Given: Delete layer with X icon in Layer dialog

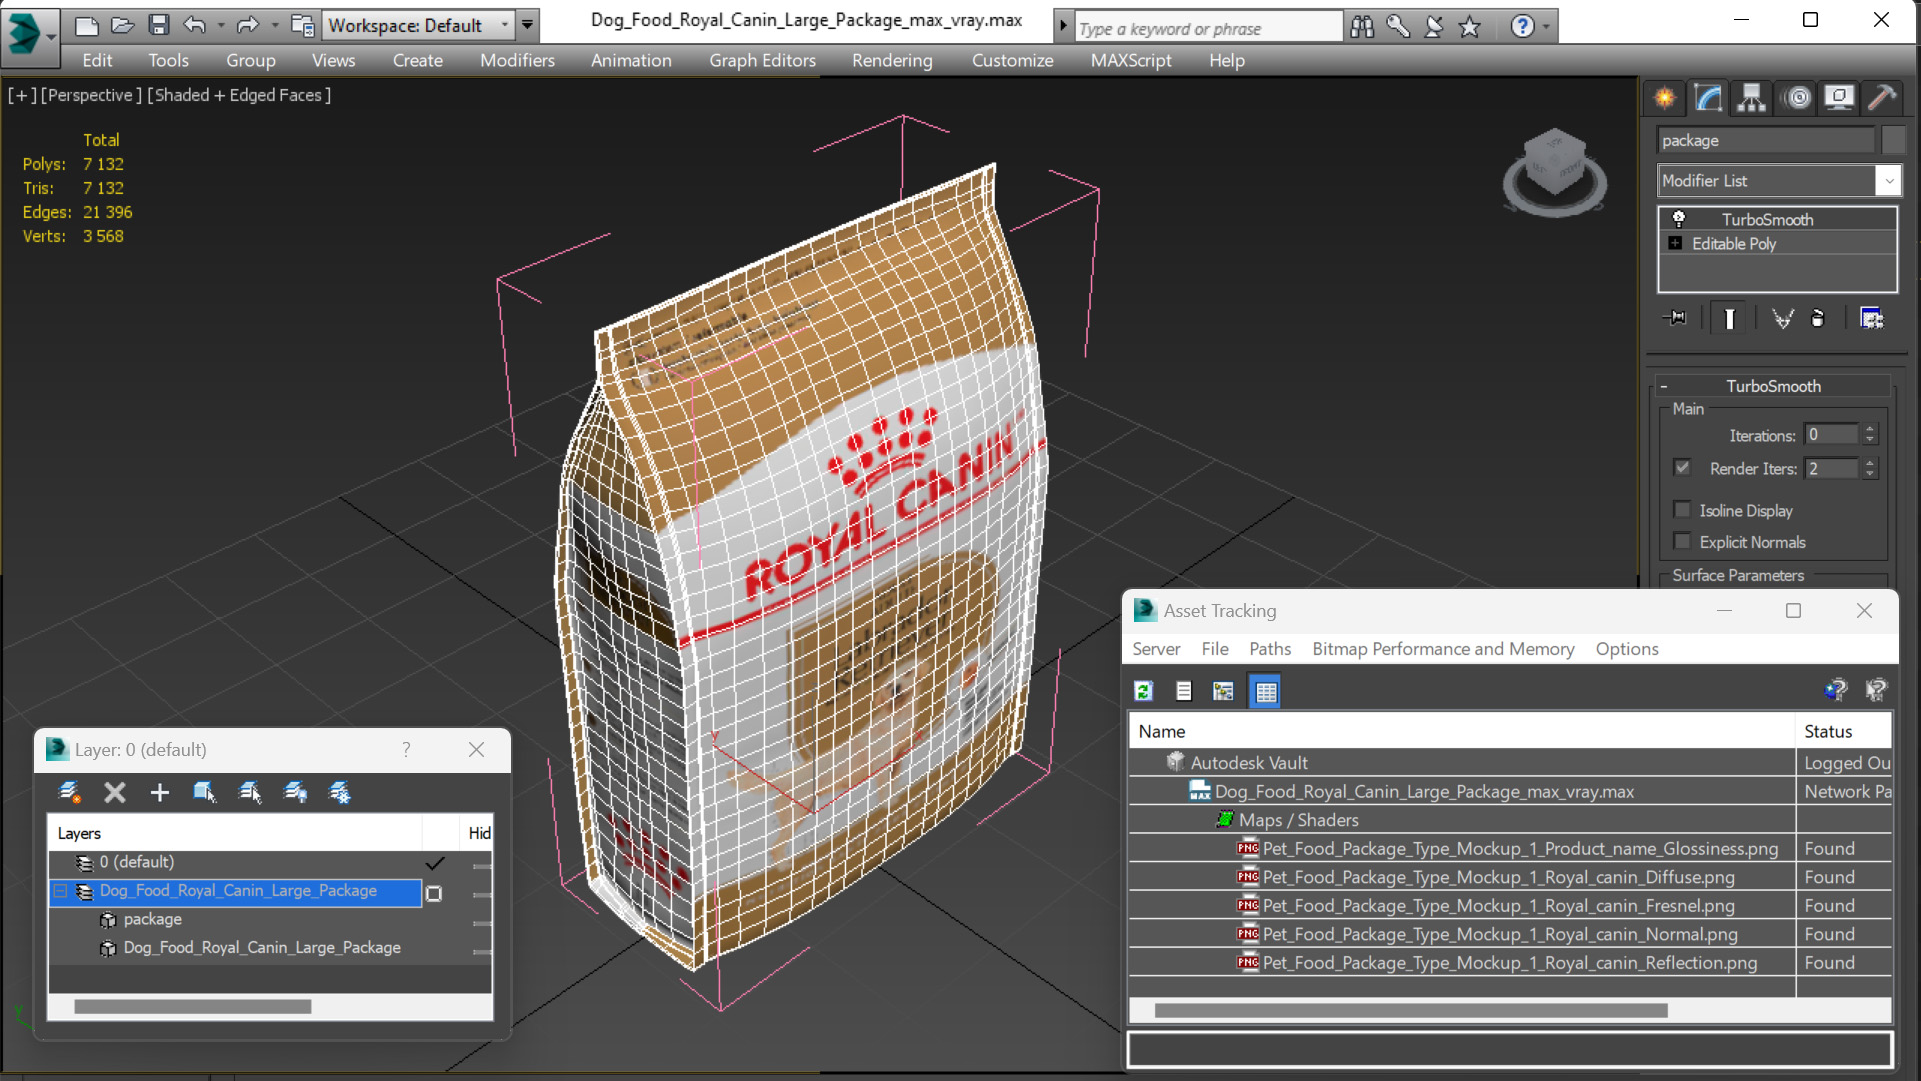Looking at the screenshot, I should (x=115, y=793).
